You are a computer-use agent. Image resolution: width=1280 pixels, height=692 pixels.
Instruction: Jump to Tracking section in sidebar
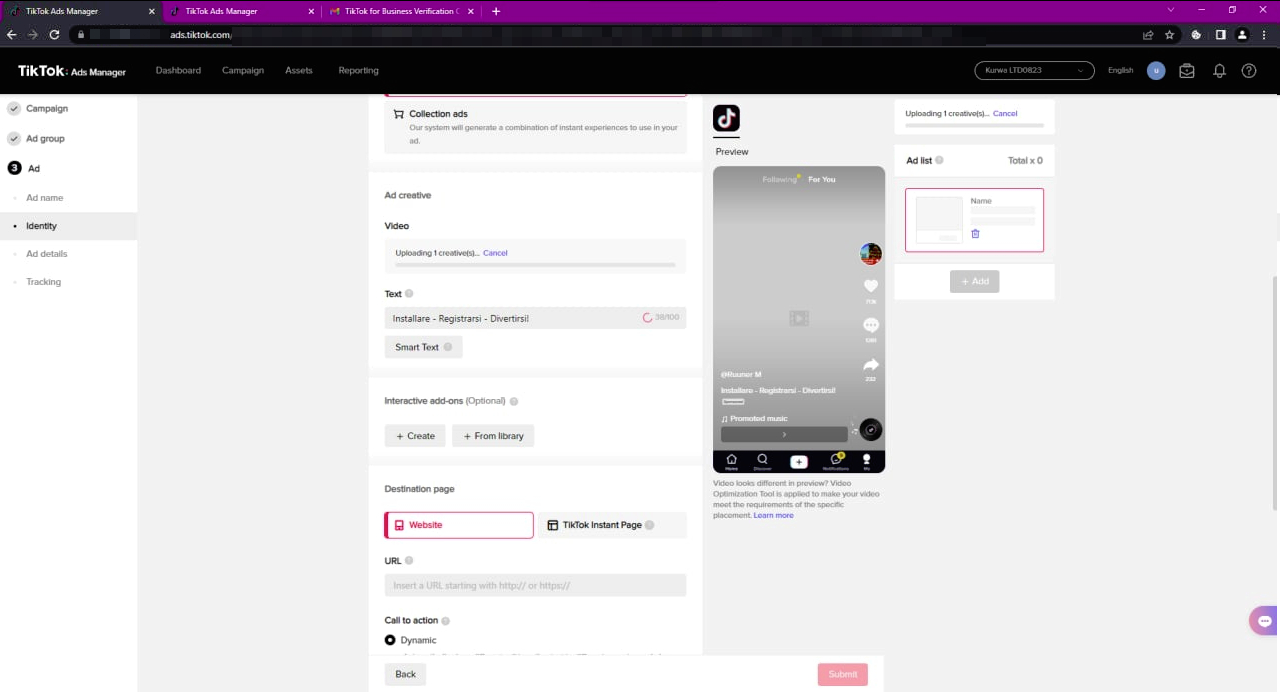point(43,282)
